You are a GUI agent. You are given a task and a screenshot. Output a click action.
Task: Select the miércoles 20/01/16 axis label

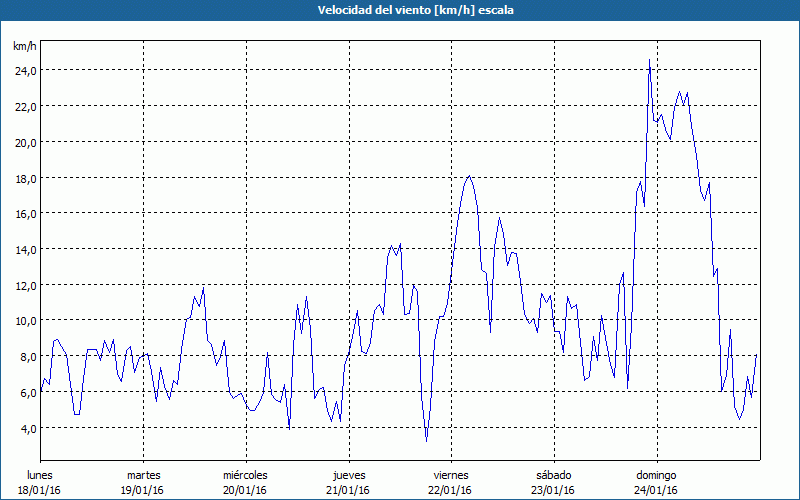[x=245, y=482]
